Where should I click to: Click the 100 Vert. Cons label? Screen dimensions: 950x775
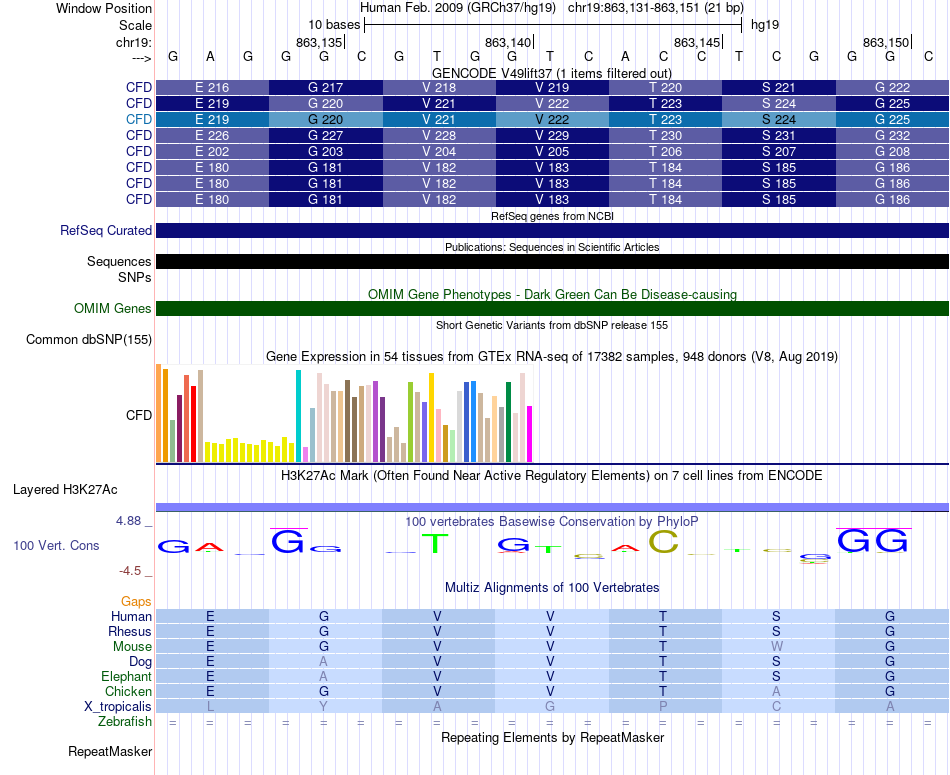[x=56, y=545]
